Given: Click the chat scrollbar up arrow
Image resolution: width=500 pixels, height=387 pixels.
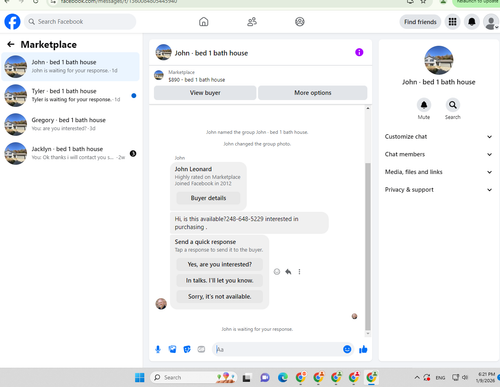Looking at the screenshot, I should tap(368, 108).
